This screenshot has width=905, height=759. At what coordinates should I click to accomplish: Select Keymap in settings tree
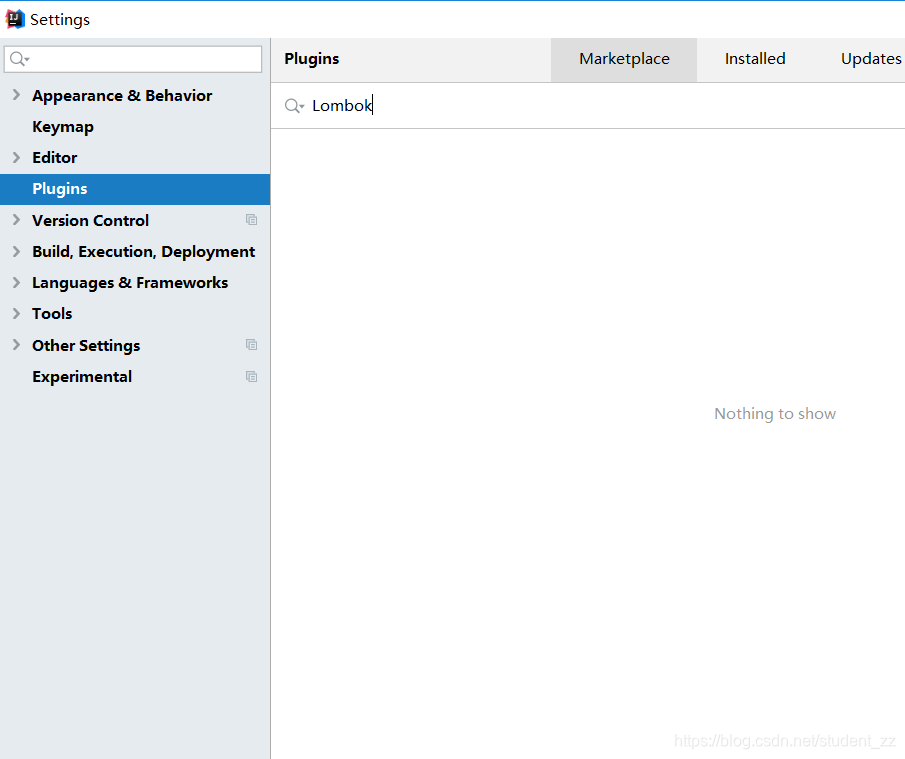(x=63, y=127)
